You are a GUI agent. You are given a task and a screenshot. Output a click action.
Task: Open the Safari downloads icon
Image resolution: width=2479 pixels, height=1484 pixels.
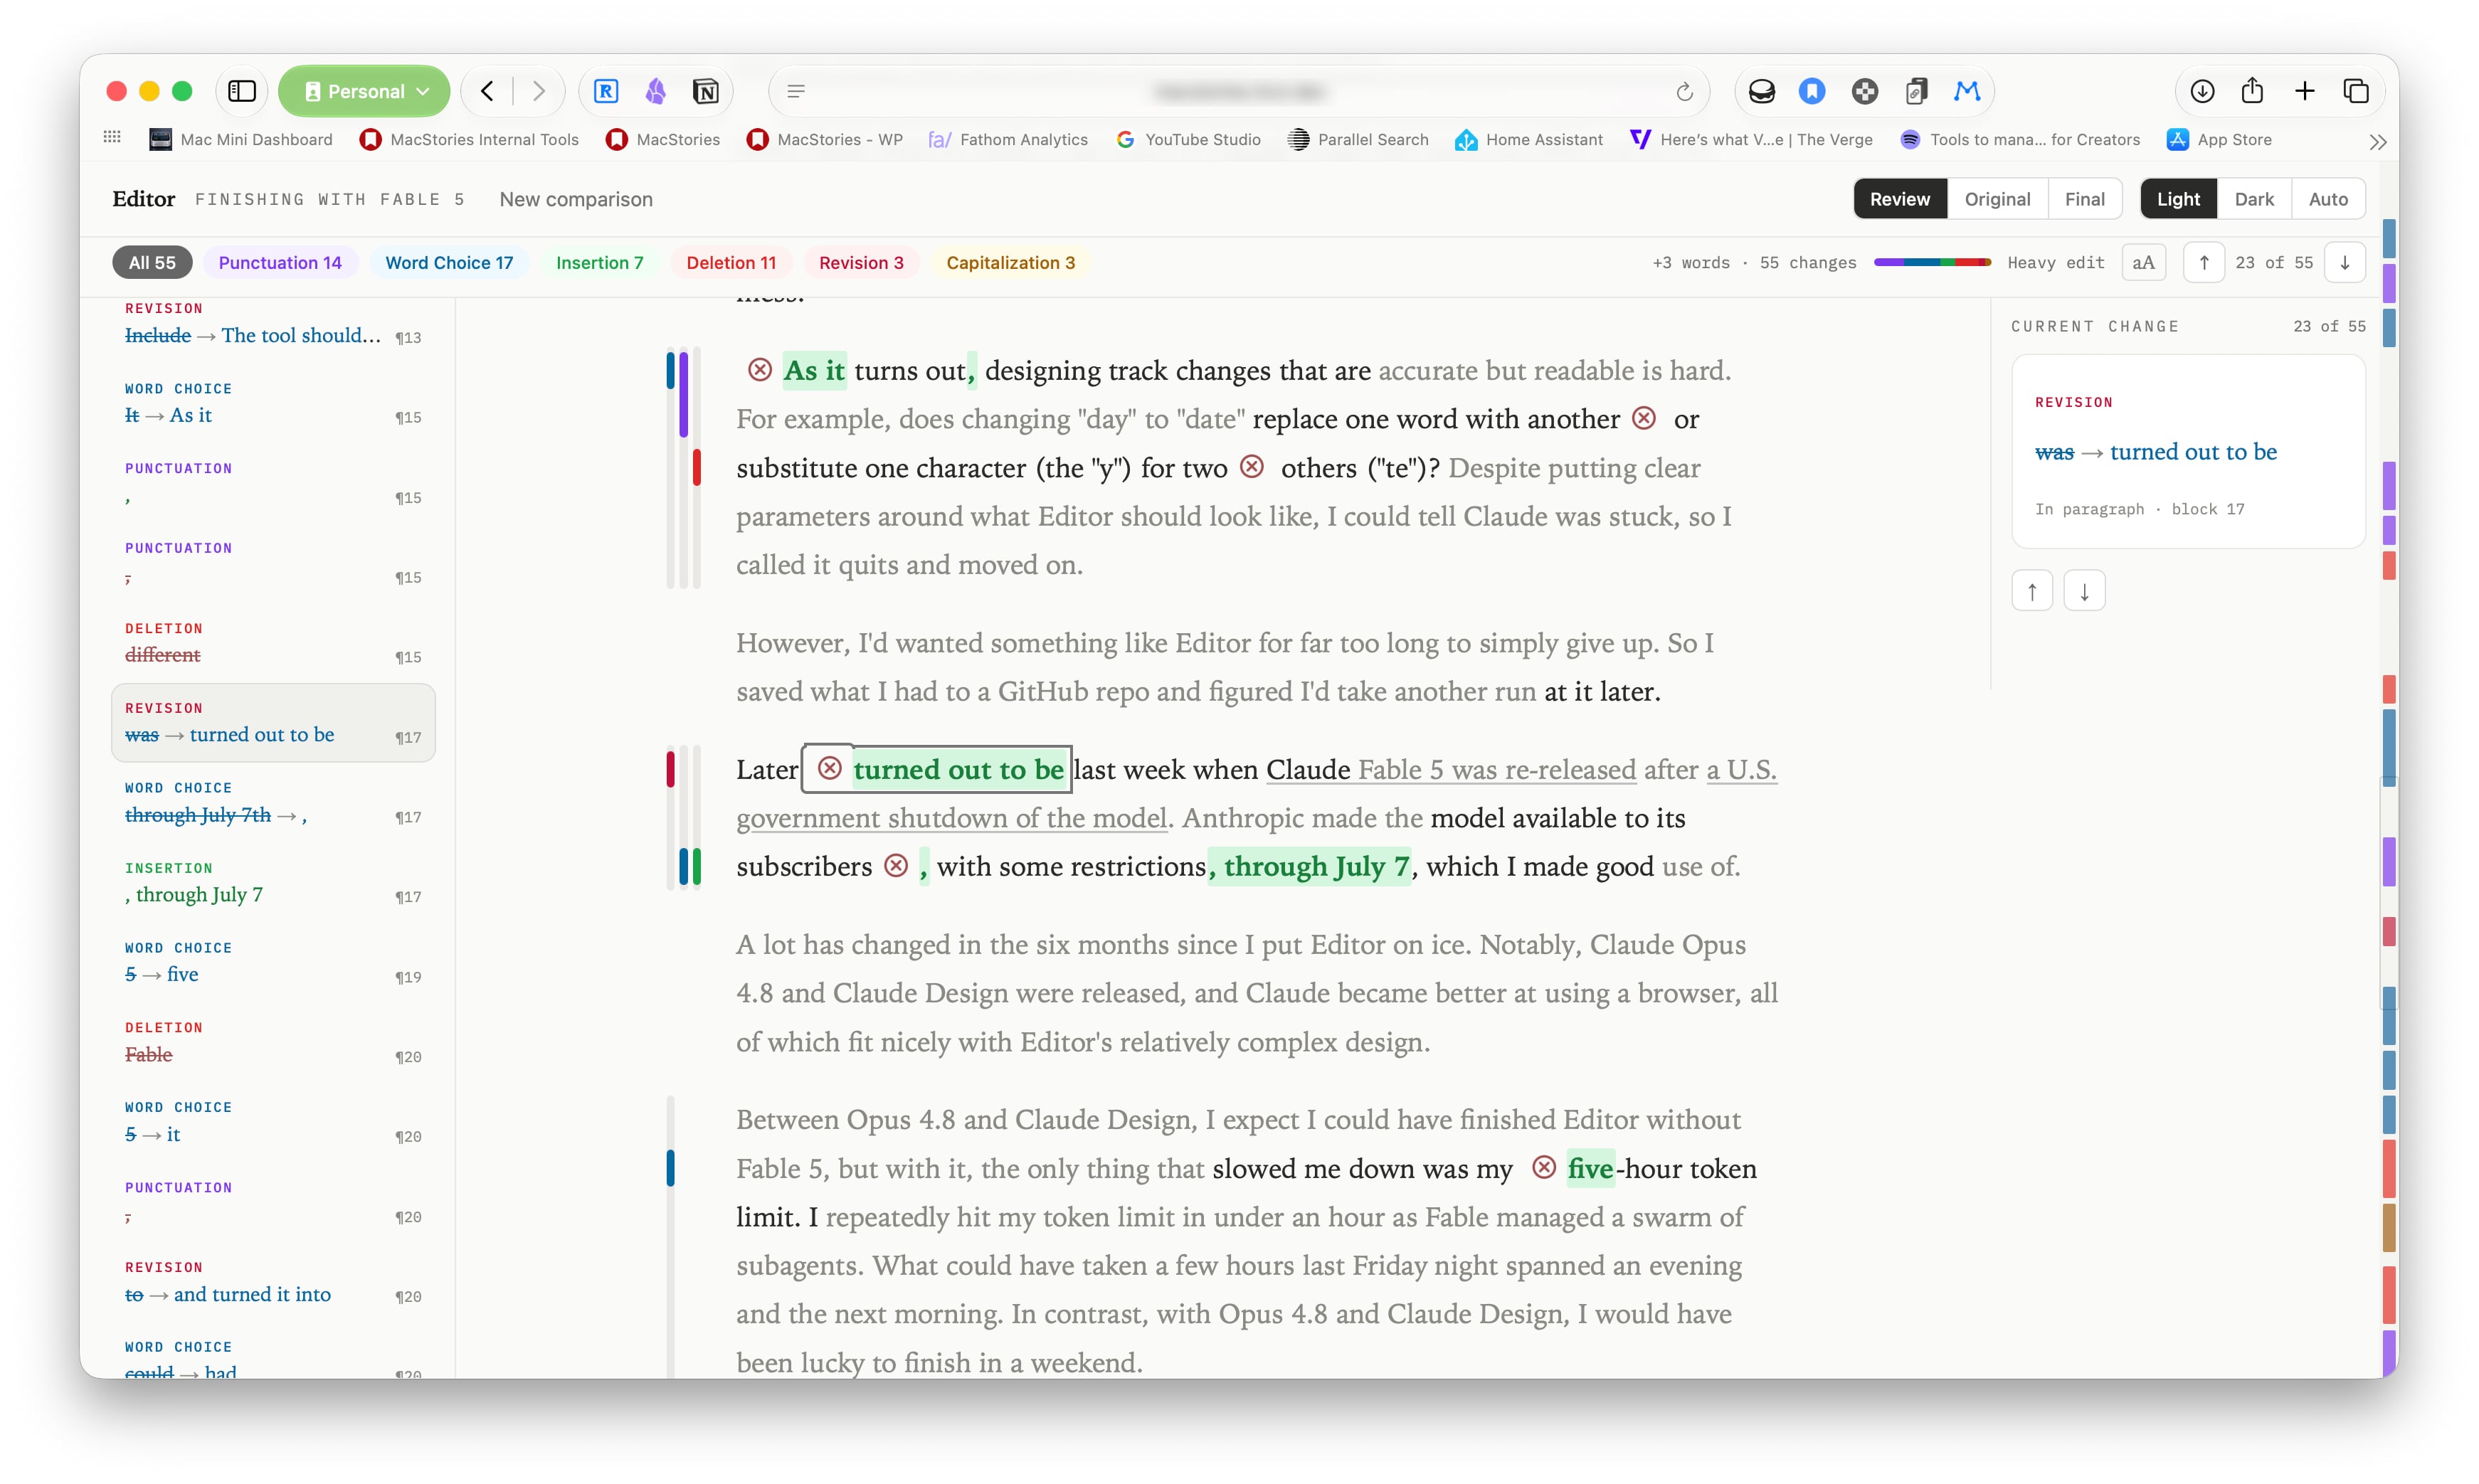coord(2202,91)
